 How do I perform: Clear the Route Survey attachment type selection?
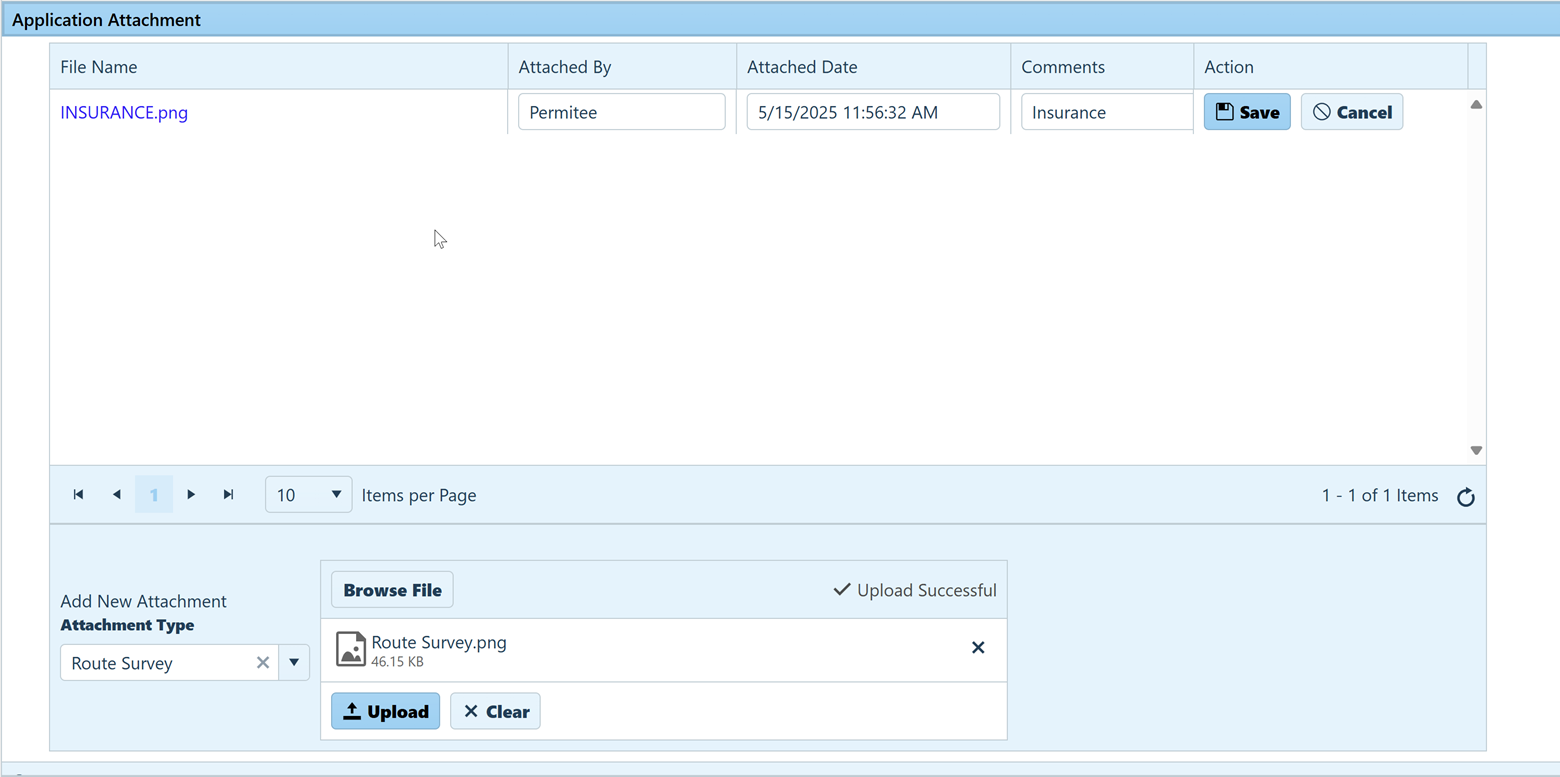click(263, 663)
